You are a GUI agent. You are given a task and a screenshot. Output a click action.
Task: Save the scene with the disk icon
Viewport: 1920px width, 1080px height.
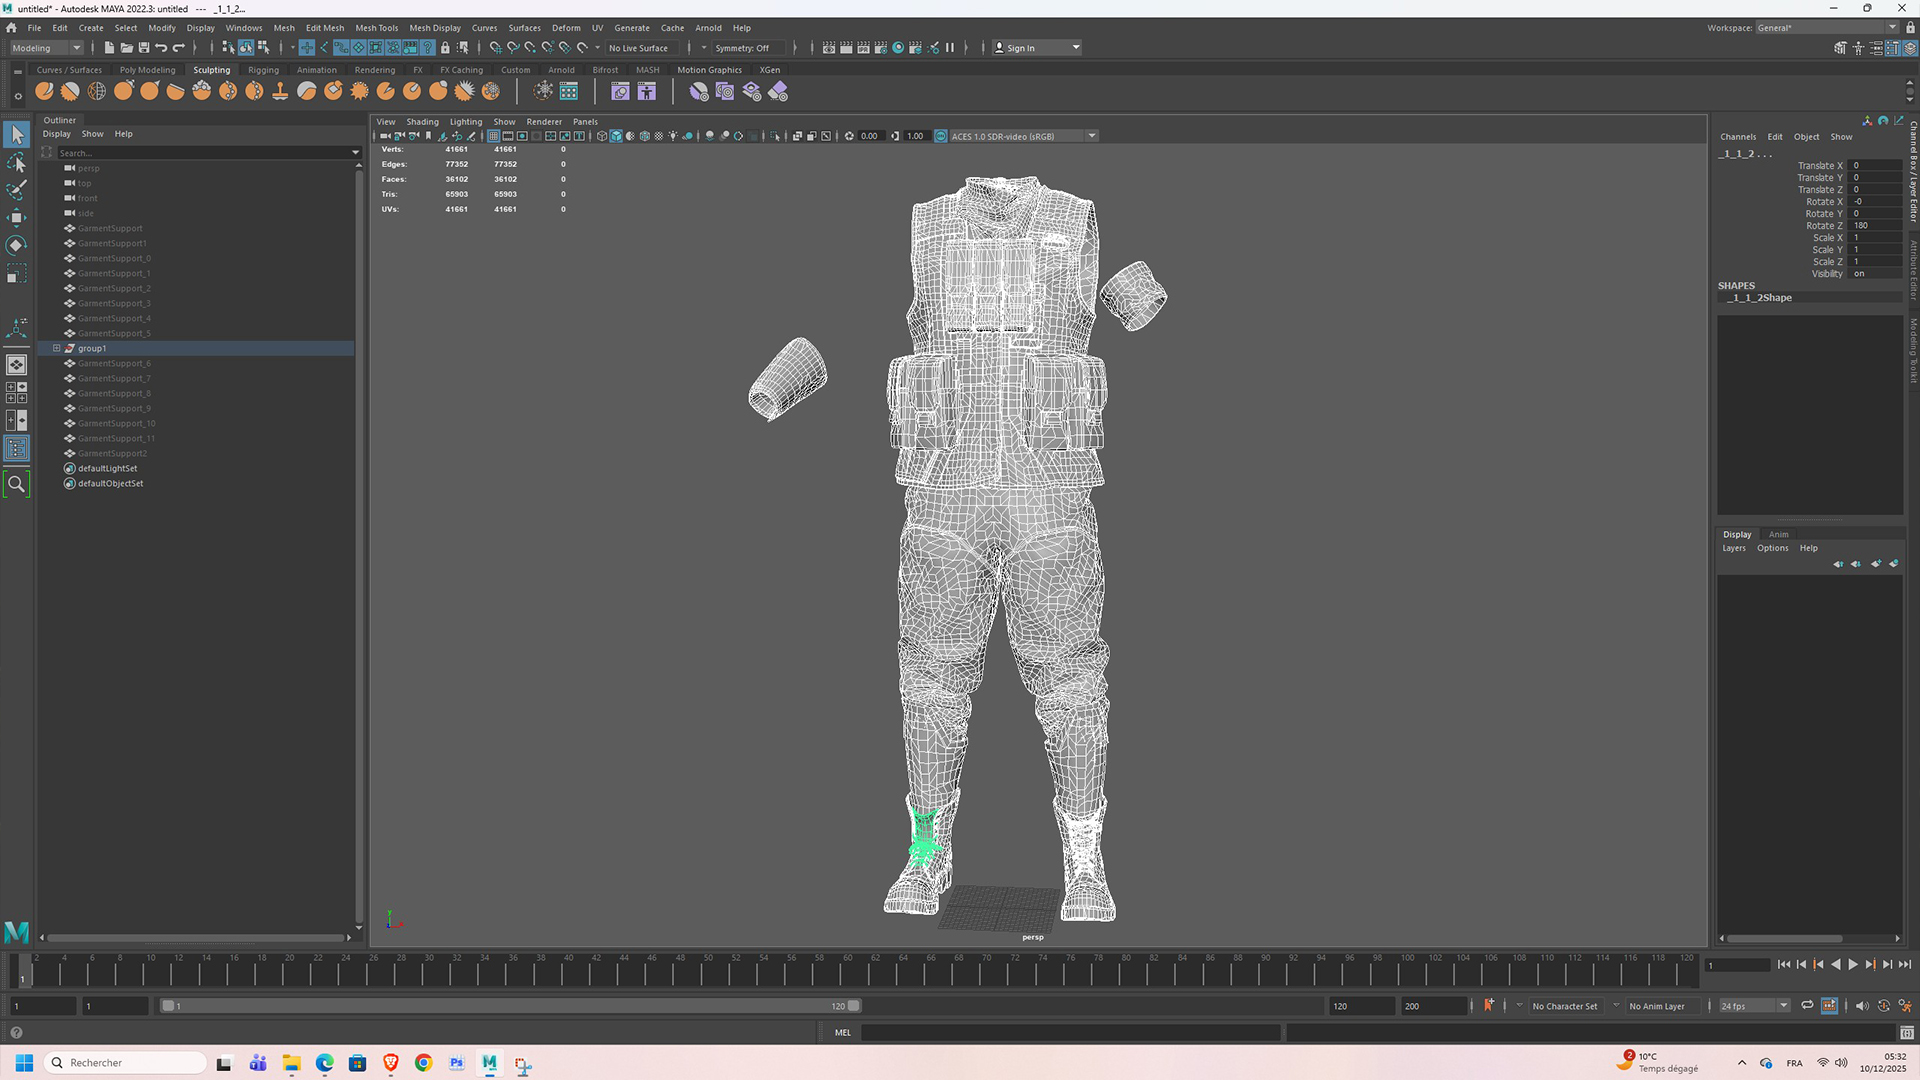point(144,48)
